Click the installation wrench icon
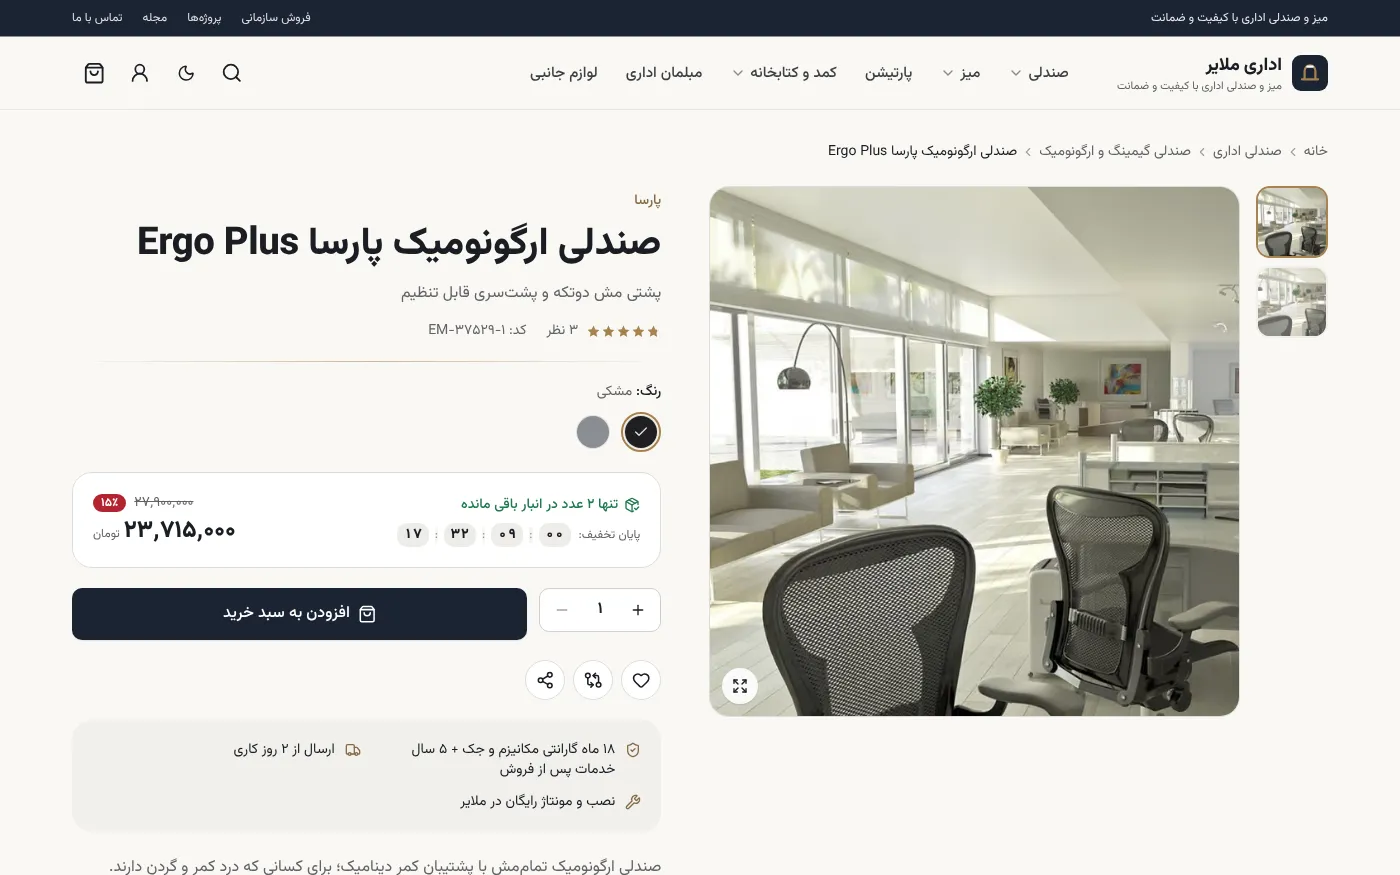1400x875 pixels. tap(633, 802)
